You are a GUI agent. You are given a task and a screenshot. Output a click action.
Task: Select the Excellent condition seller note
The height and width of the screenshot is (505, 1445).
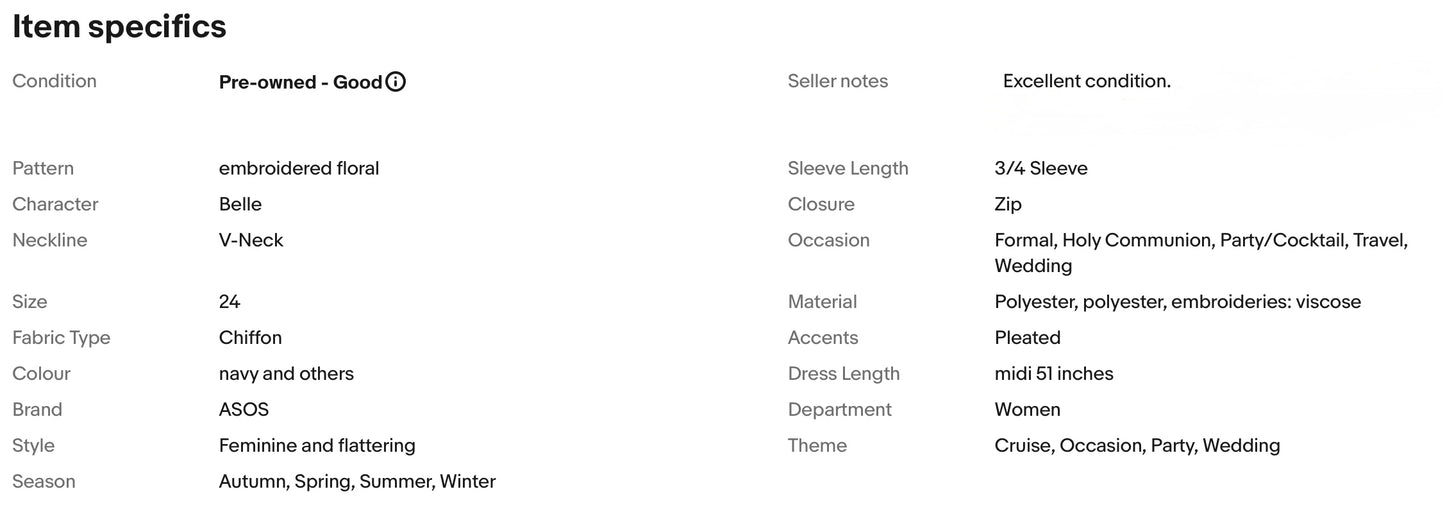[1086, 81]
